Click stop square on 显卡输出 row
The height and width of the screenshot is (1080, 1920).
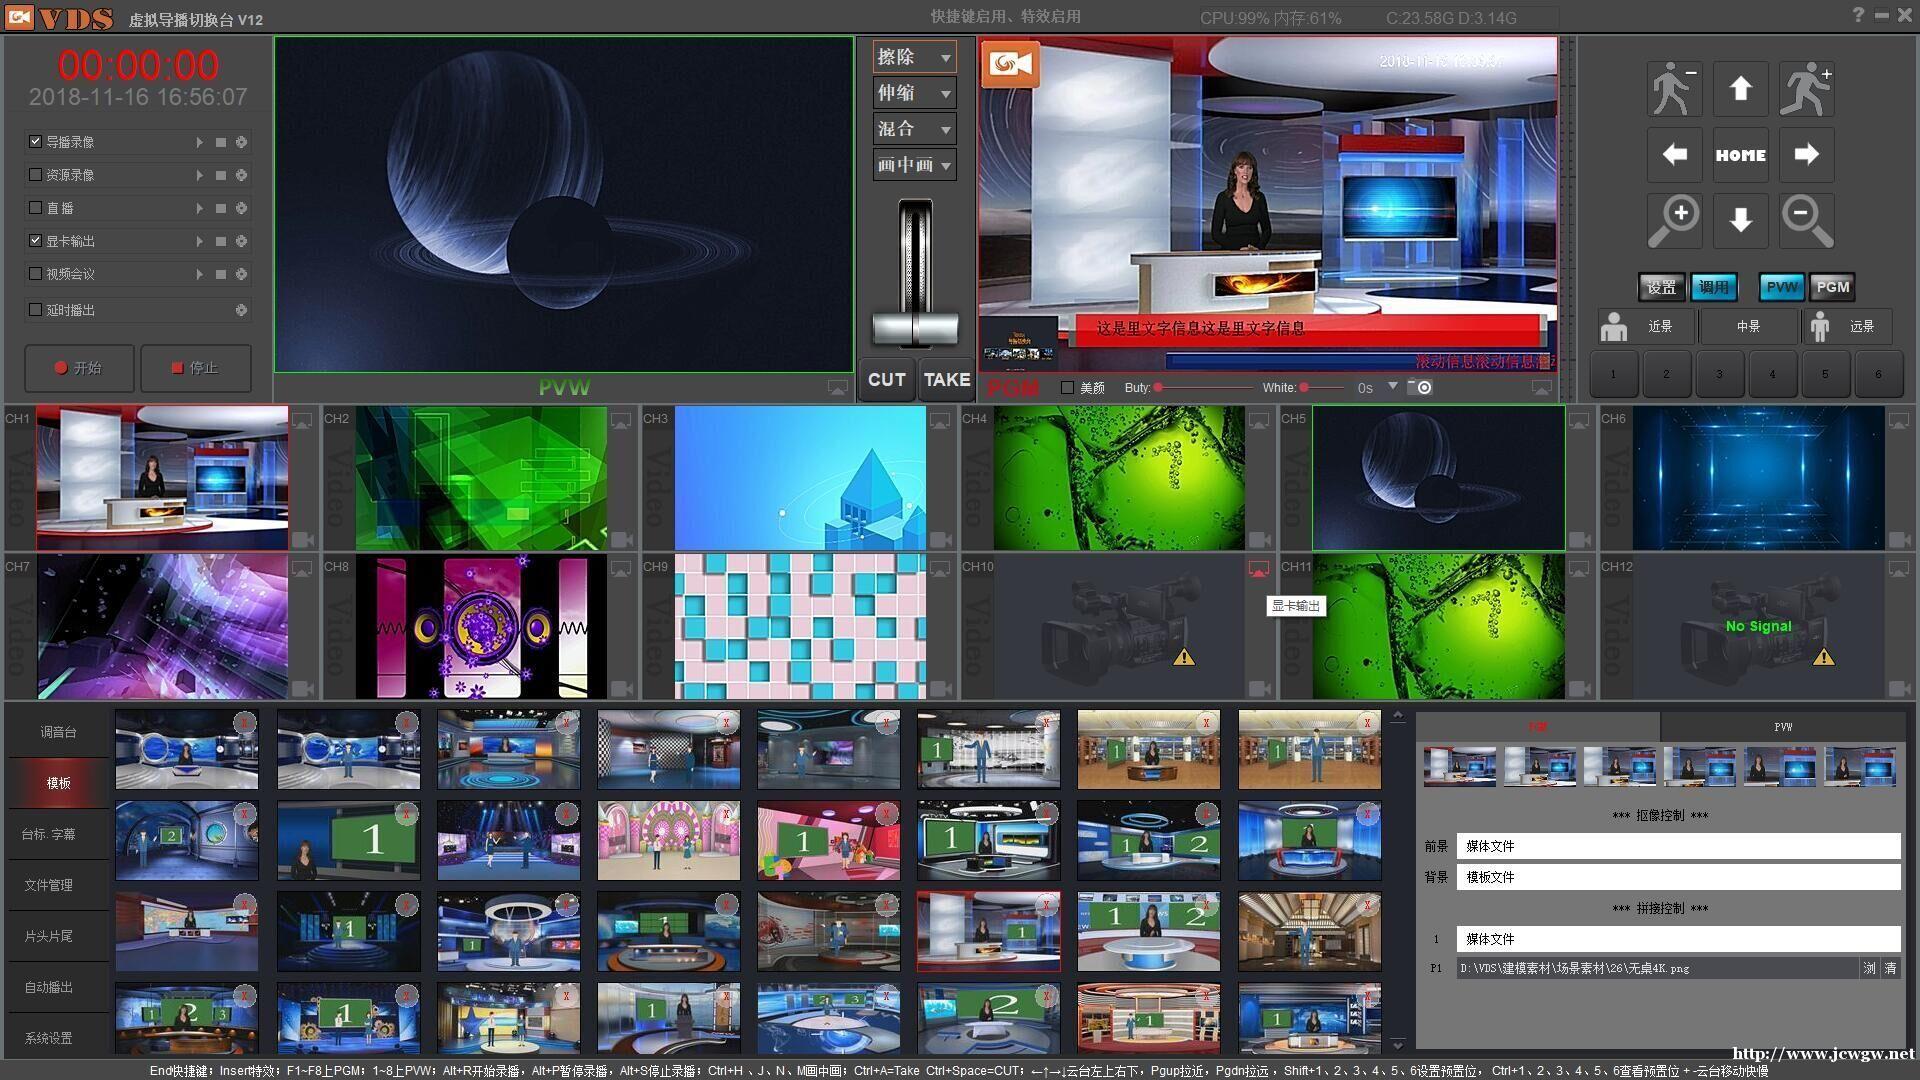coord(221,241)
